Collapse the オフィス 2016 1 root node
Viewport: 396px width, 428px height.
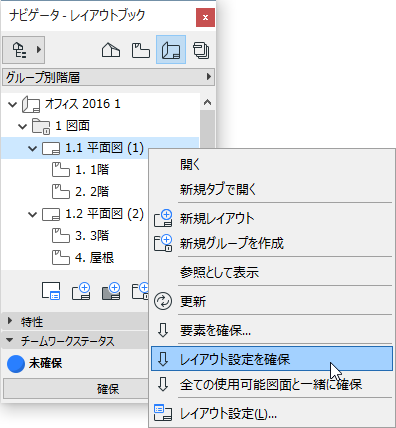pos(12,104)
